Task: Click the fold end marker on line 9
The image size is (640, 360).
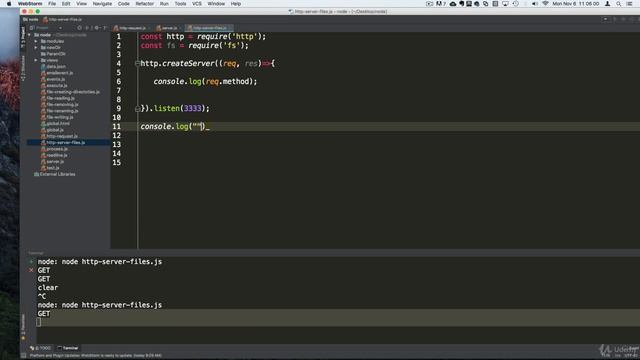Action: pyautogui.click(x=137, y=109)
